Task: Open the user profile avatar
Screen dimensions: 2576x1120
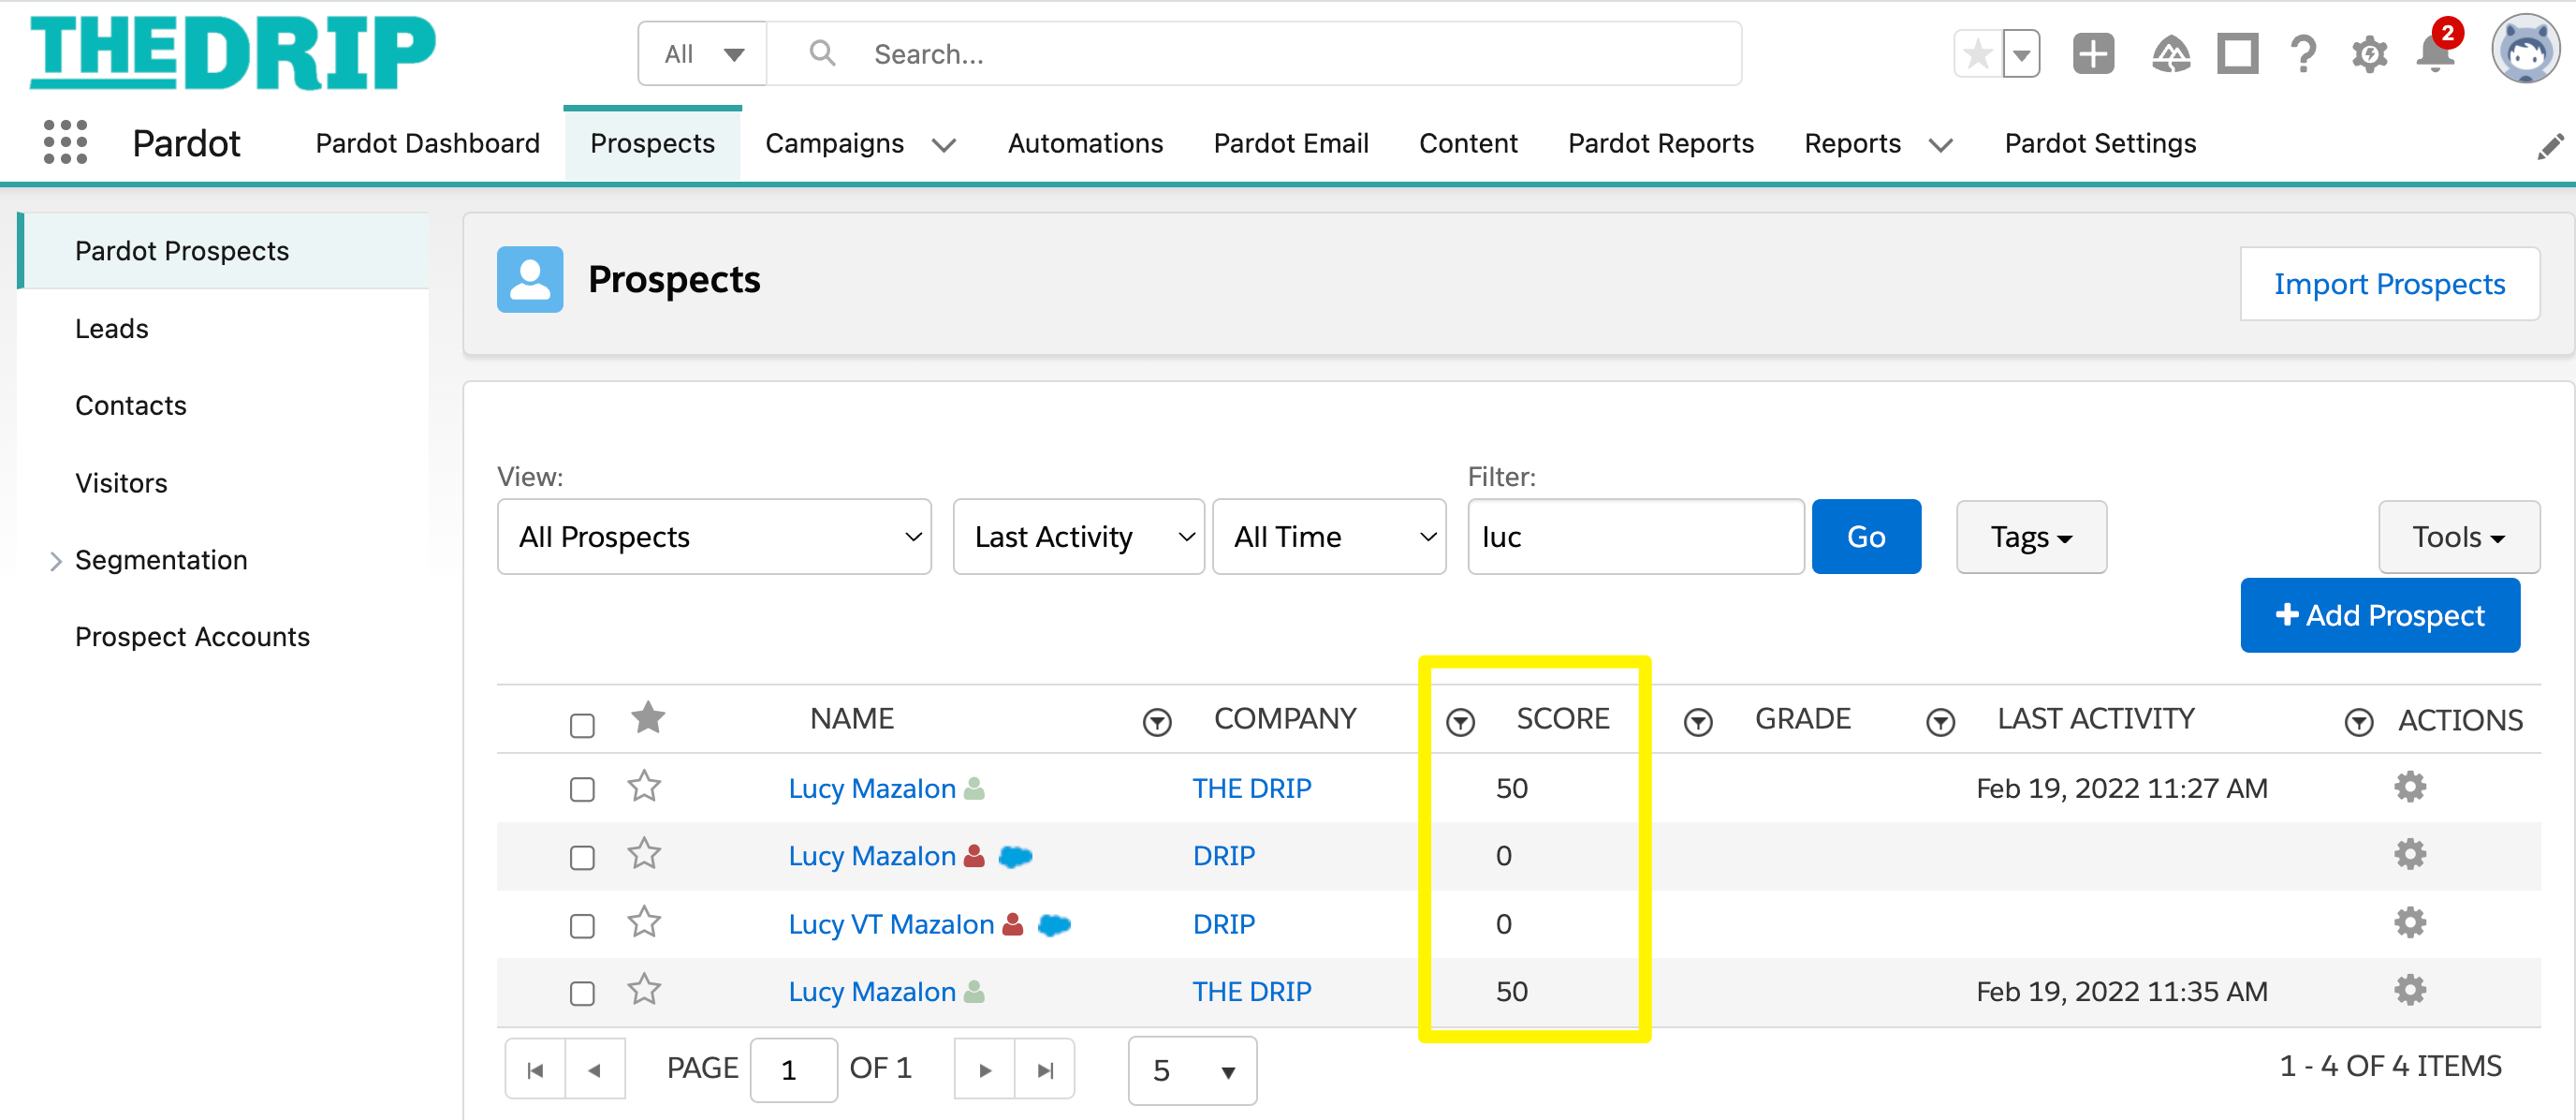Action: (2525, 50)
